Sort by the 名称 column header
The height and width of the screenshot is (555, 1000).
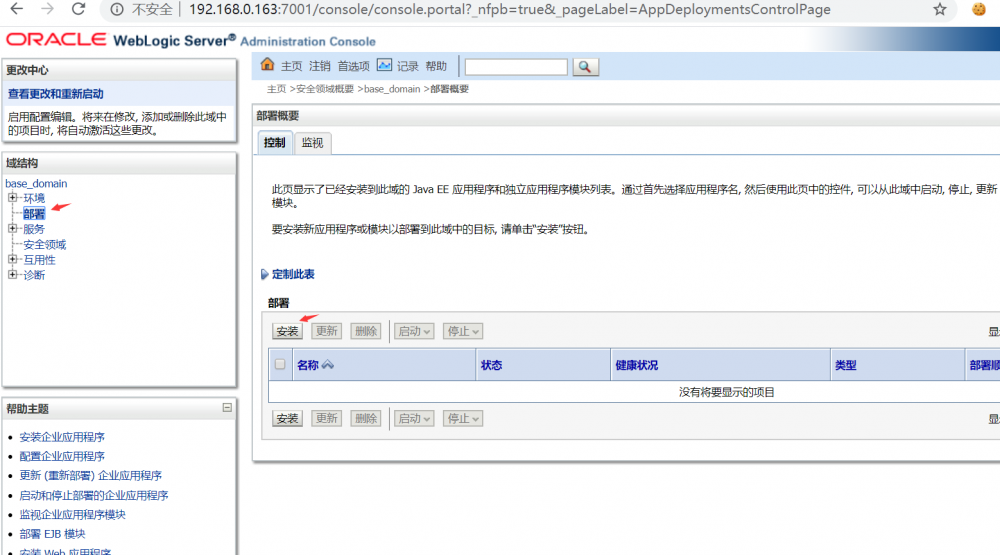coord(308,365)
